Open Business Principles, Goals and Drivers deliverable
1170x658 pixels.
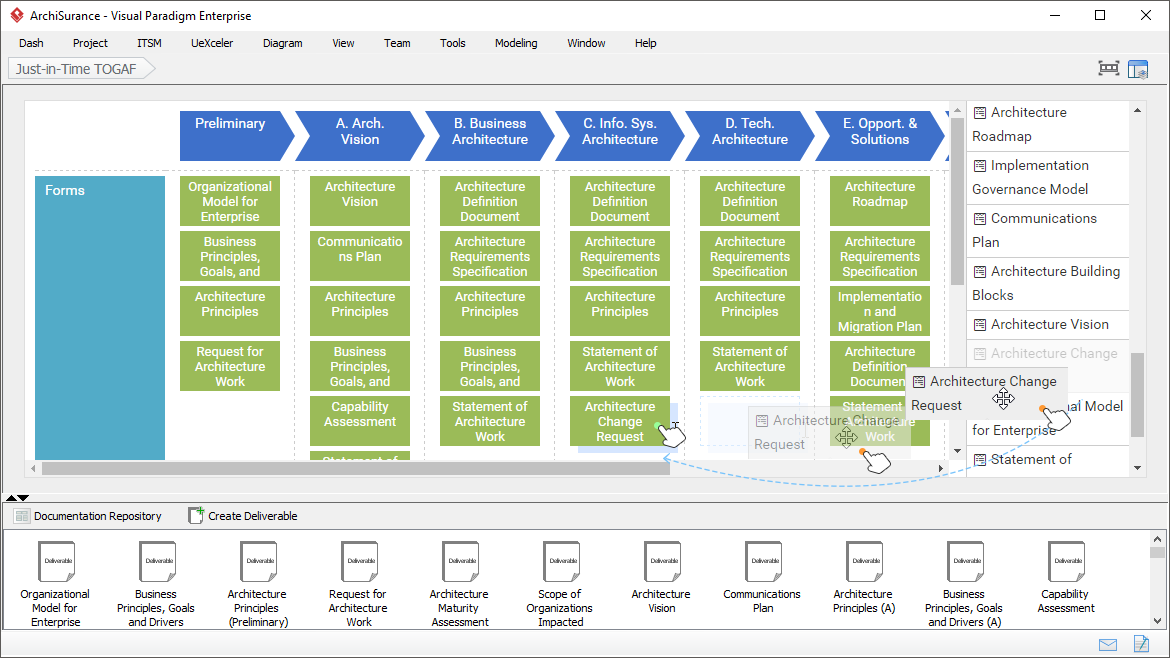pos(156,585)
